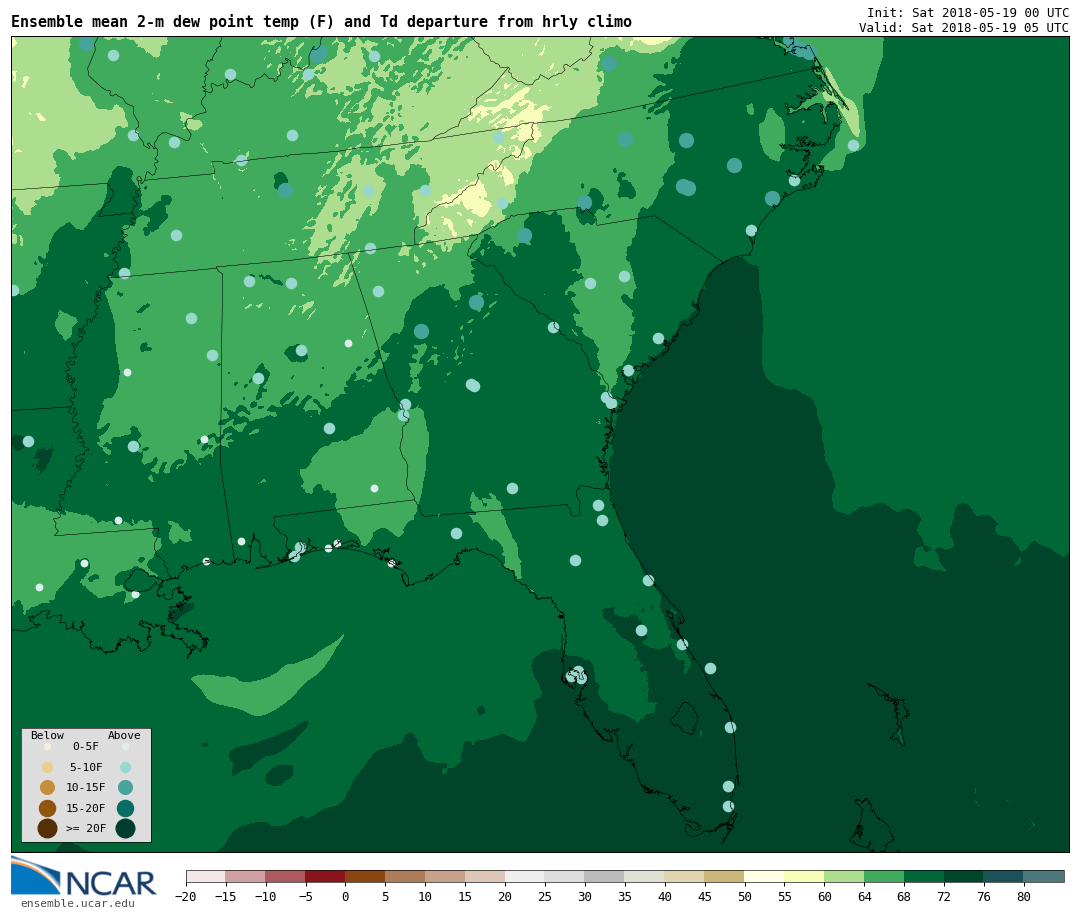Pick the dark red swatch between -5 and 0
Screen dimensions: 1080x915
325,876
